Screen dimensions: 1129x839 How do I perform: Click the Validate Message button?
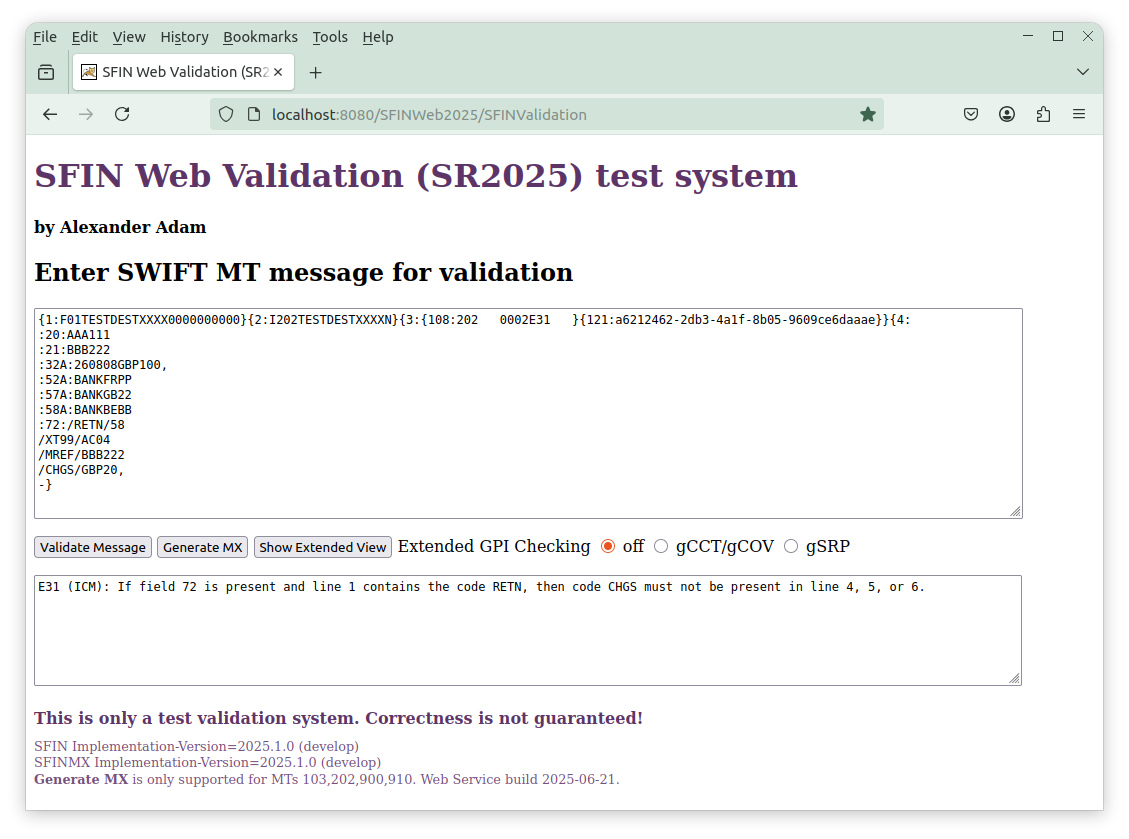click(x=92, y=547)
